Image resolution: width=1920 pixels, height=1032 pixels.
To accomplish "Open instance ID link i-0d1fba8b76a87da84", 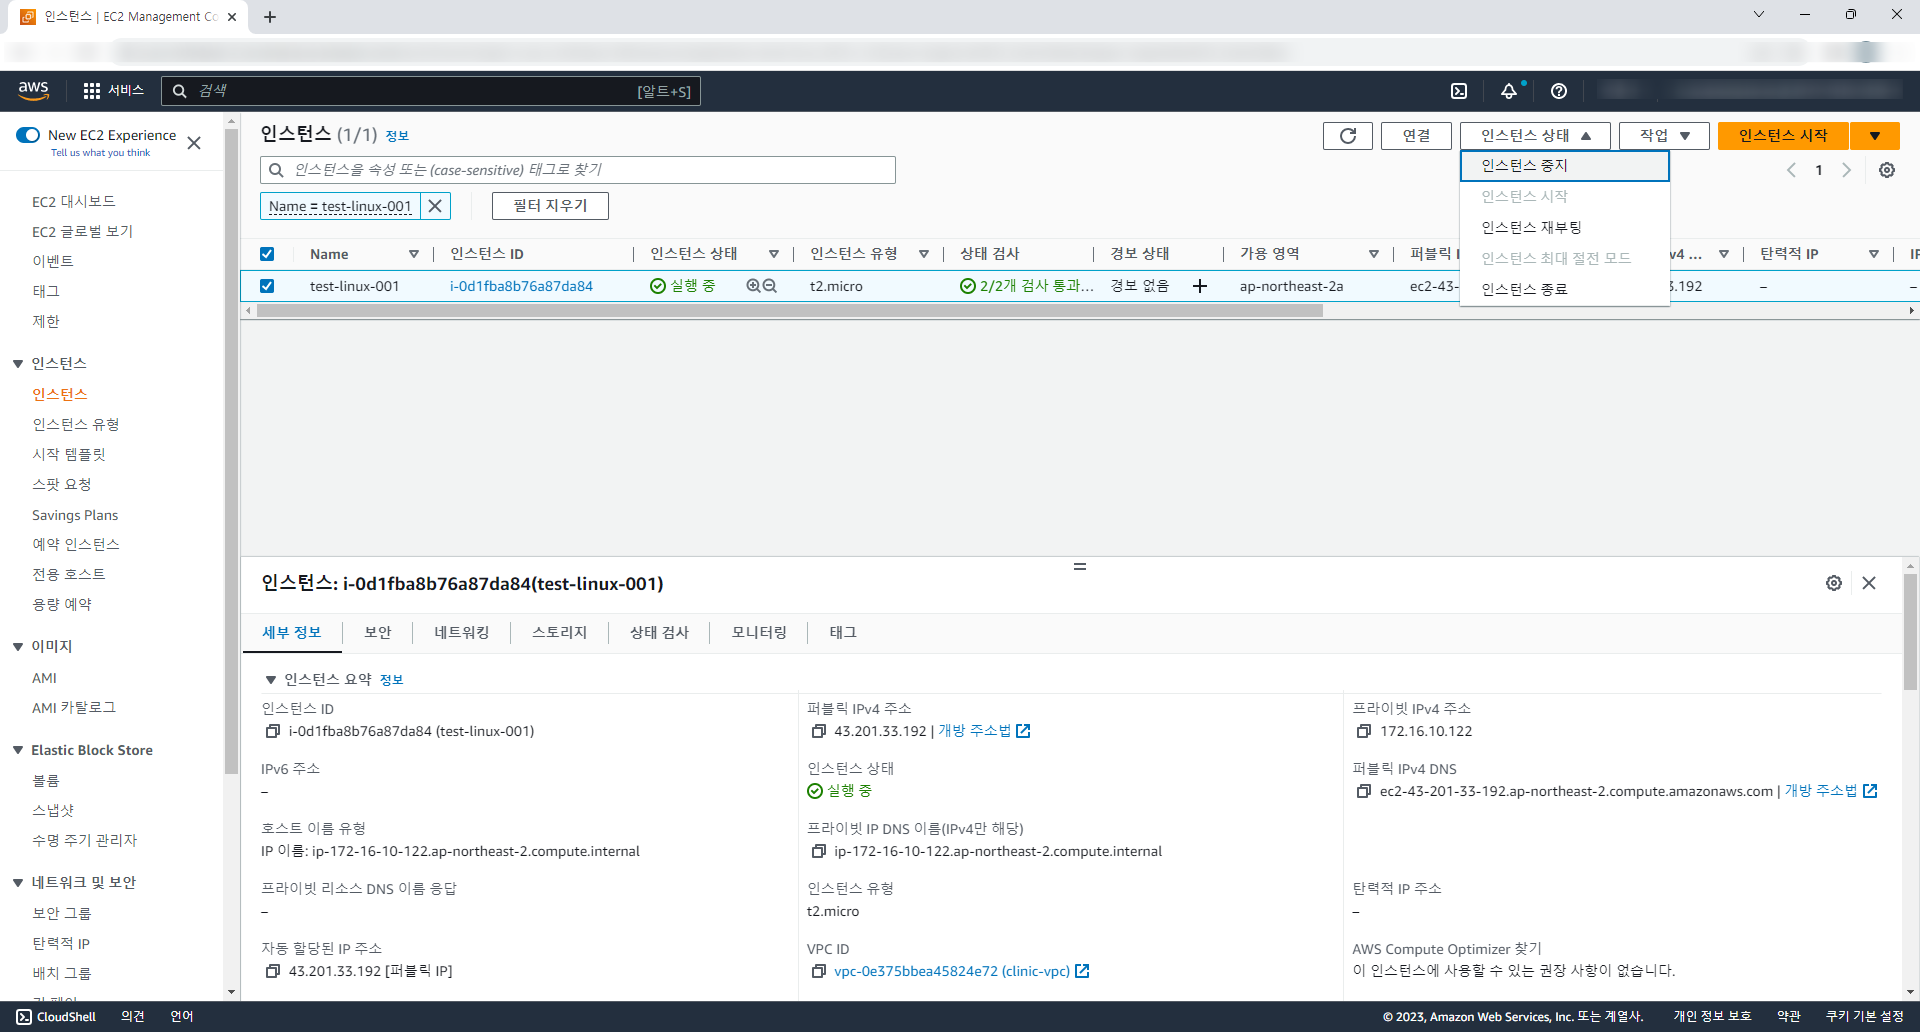I will pyautogui.click(x=521, y=286).
